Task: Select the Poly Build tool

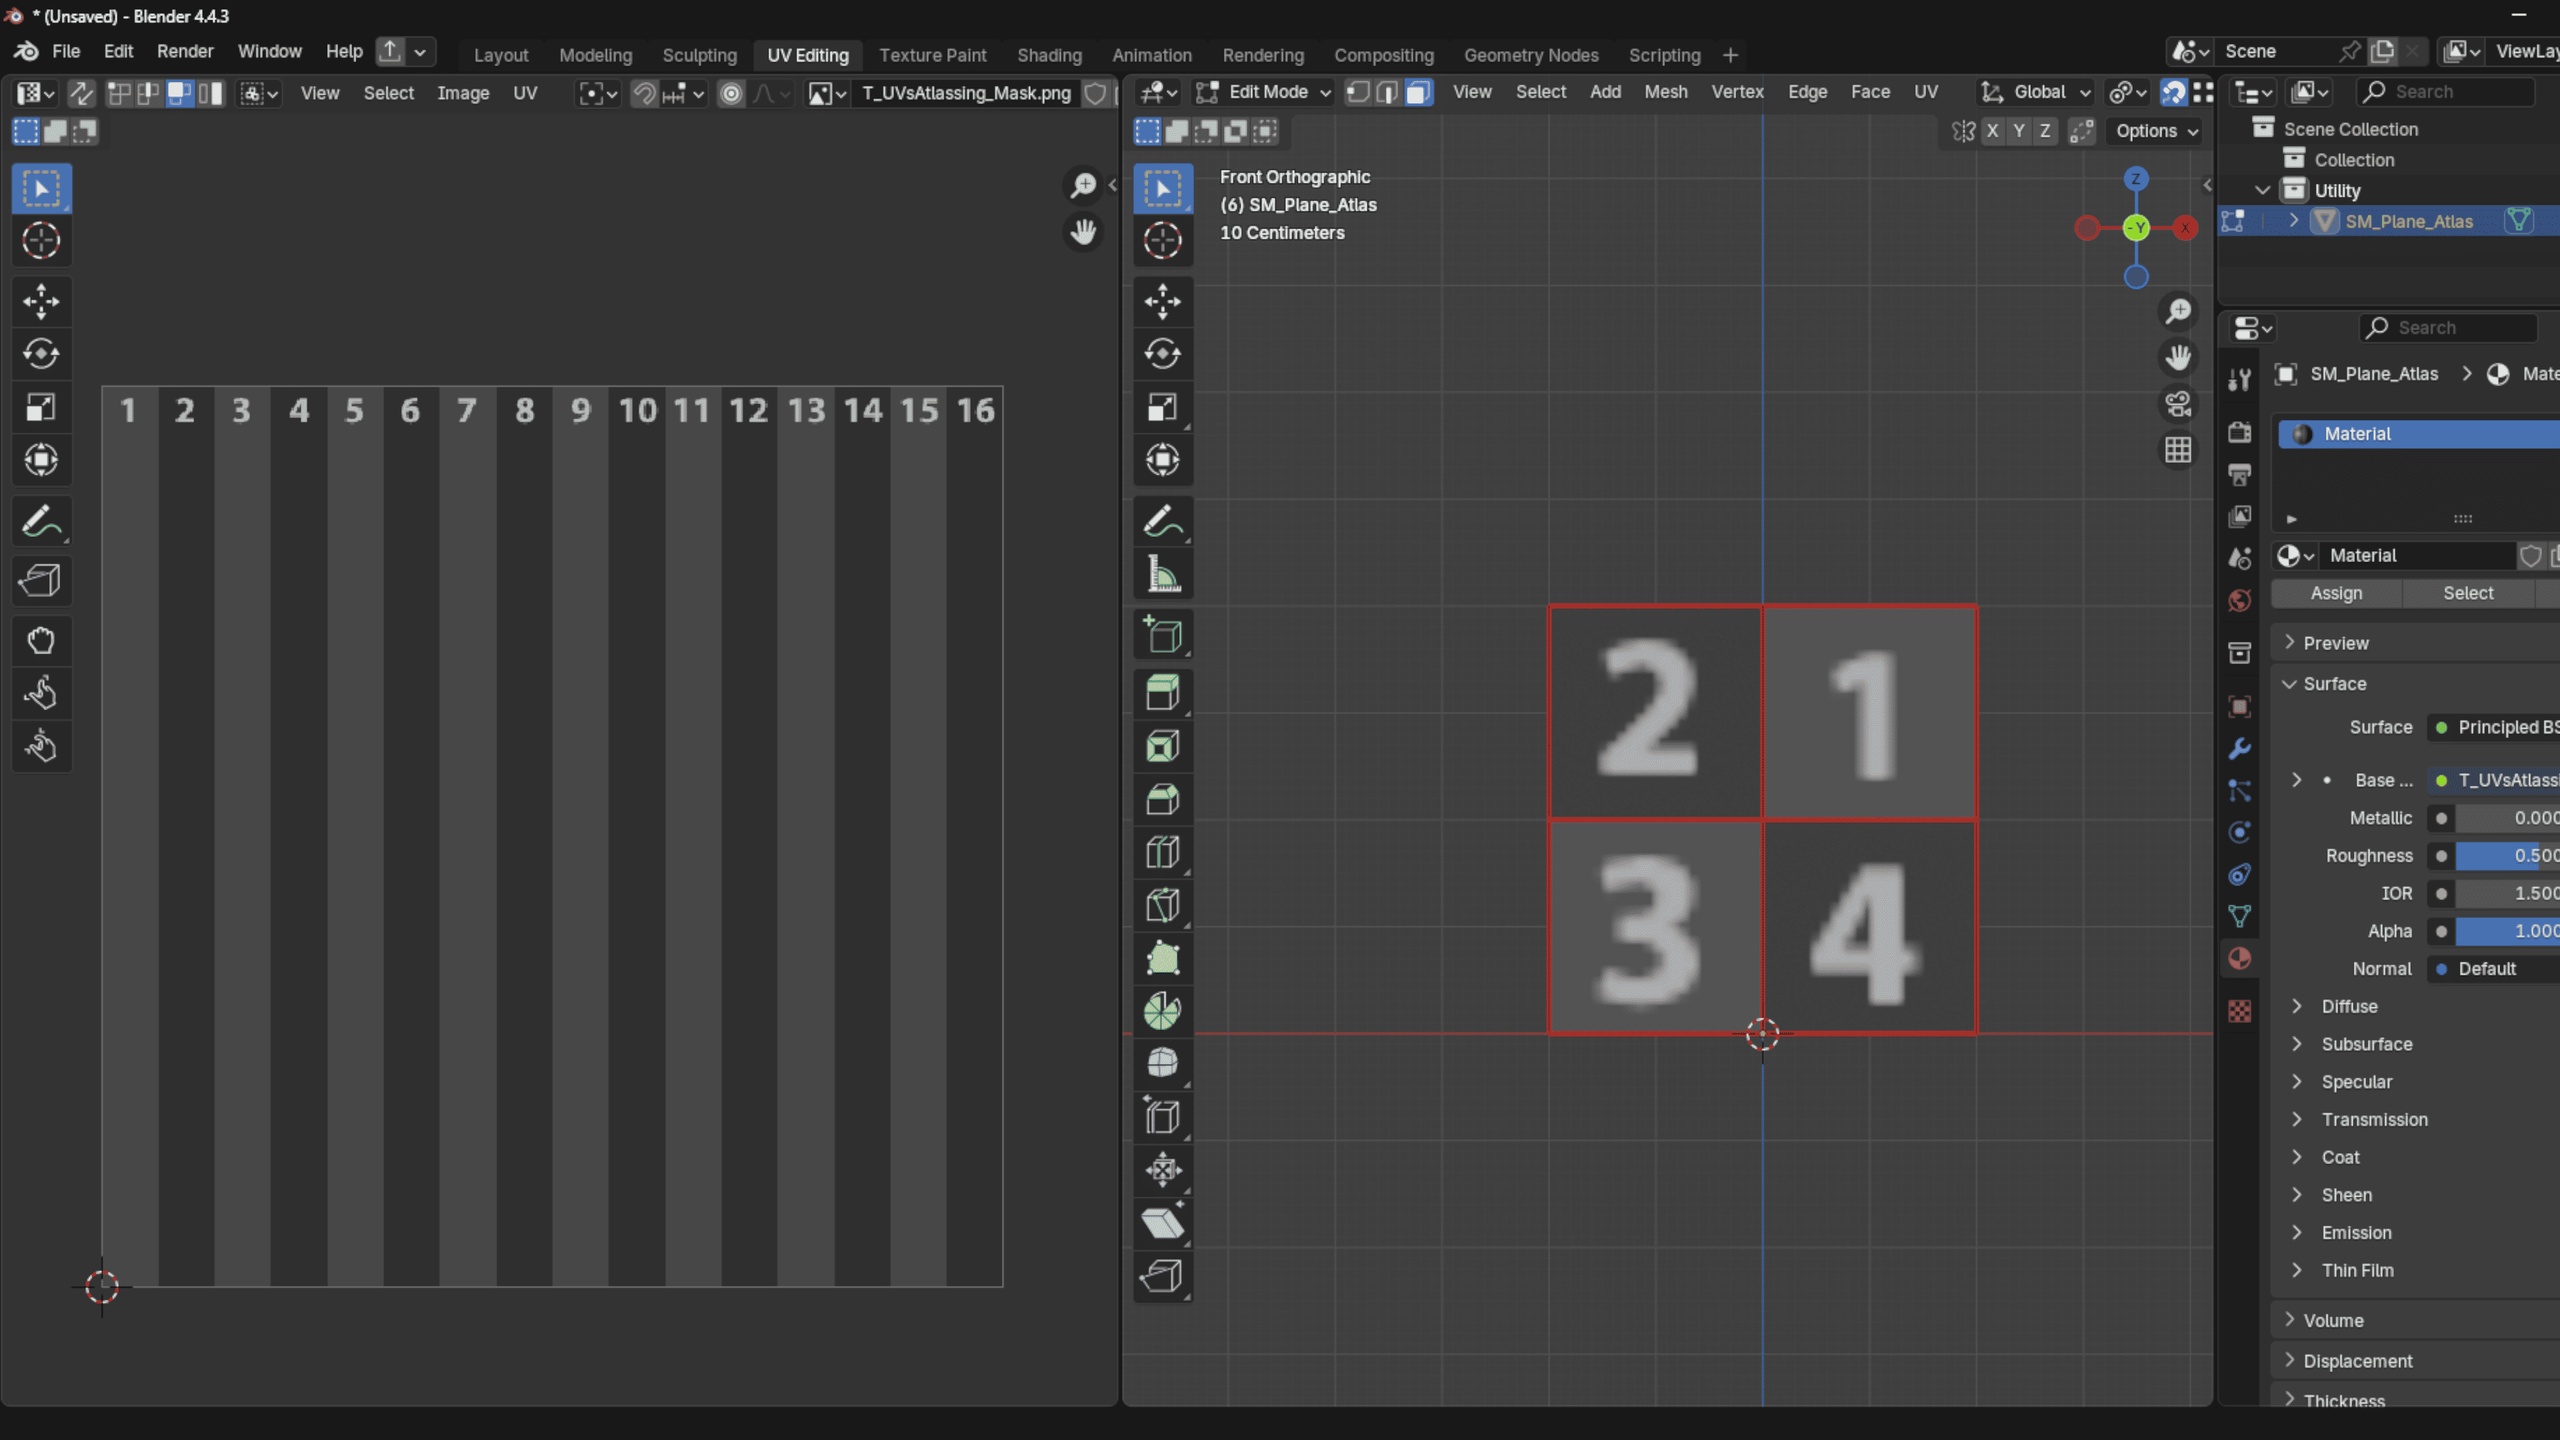Action: pyautogui.click(x=1163, y=958)
